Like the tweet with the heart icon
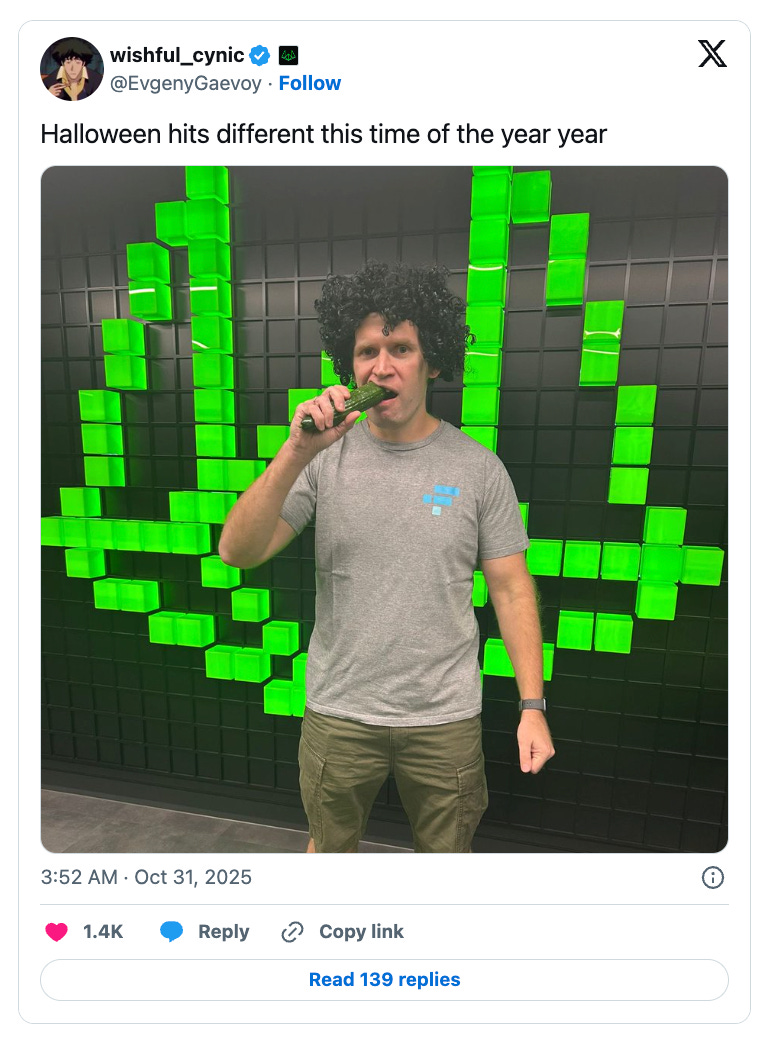The height and width of the screenshot is (1050, 774). point(57,931)
